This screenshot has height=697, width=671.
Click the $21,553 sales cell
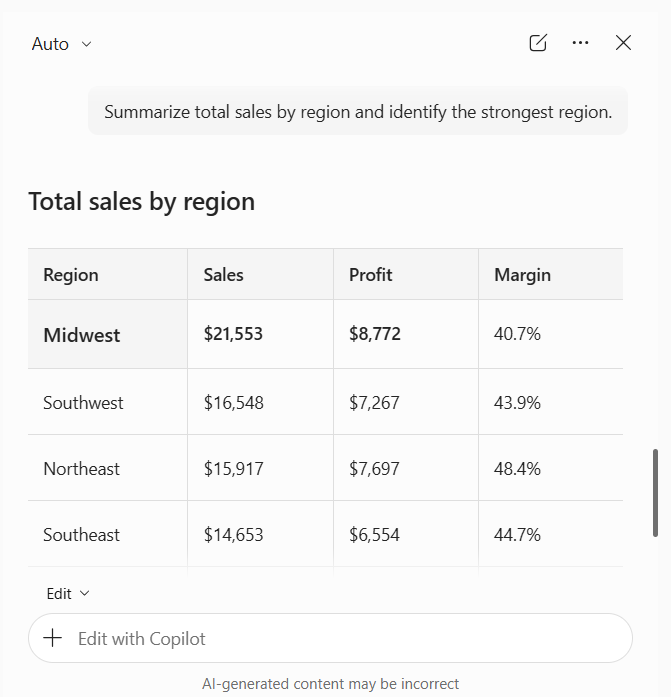260,334
